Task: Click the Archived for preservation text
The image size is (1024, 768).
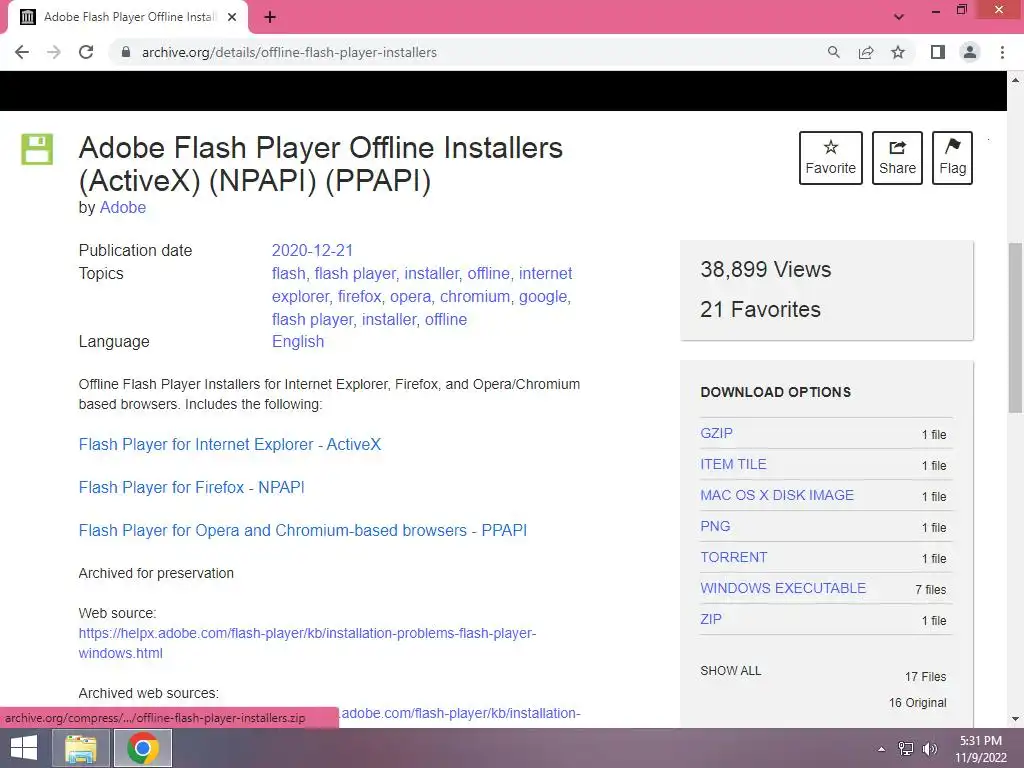Action: coord(156,573)
